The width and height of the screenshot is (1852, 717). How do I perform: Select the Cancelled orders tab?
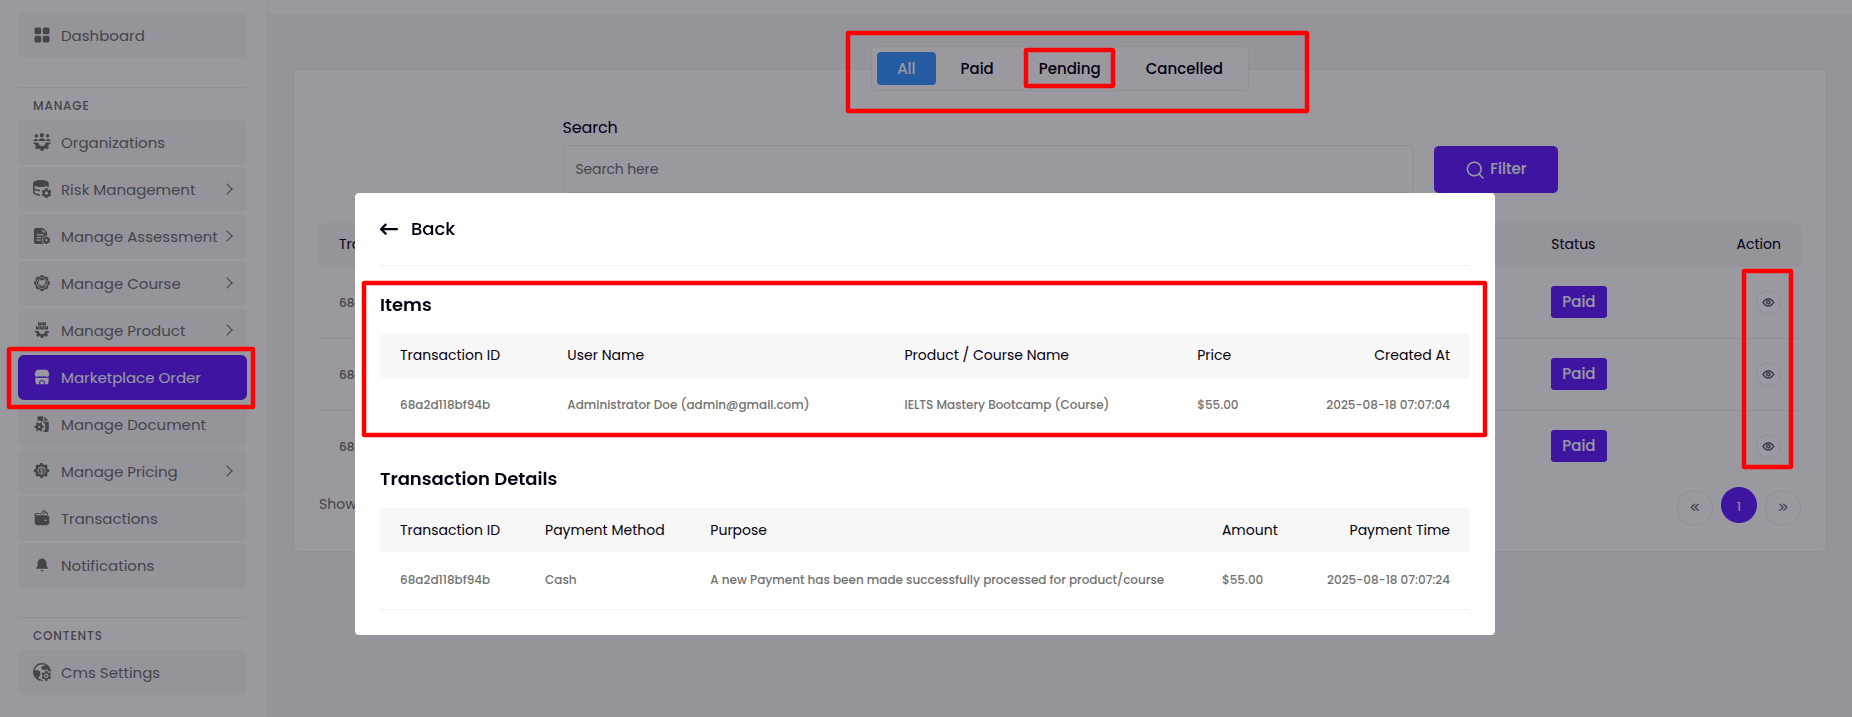1183,69
